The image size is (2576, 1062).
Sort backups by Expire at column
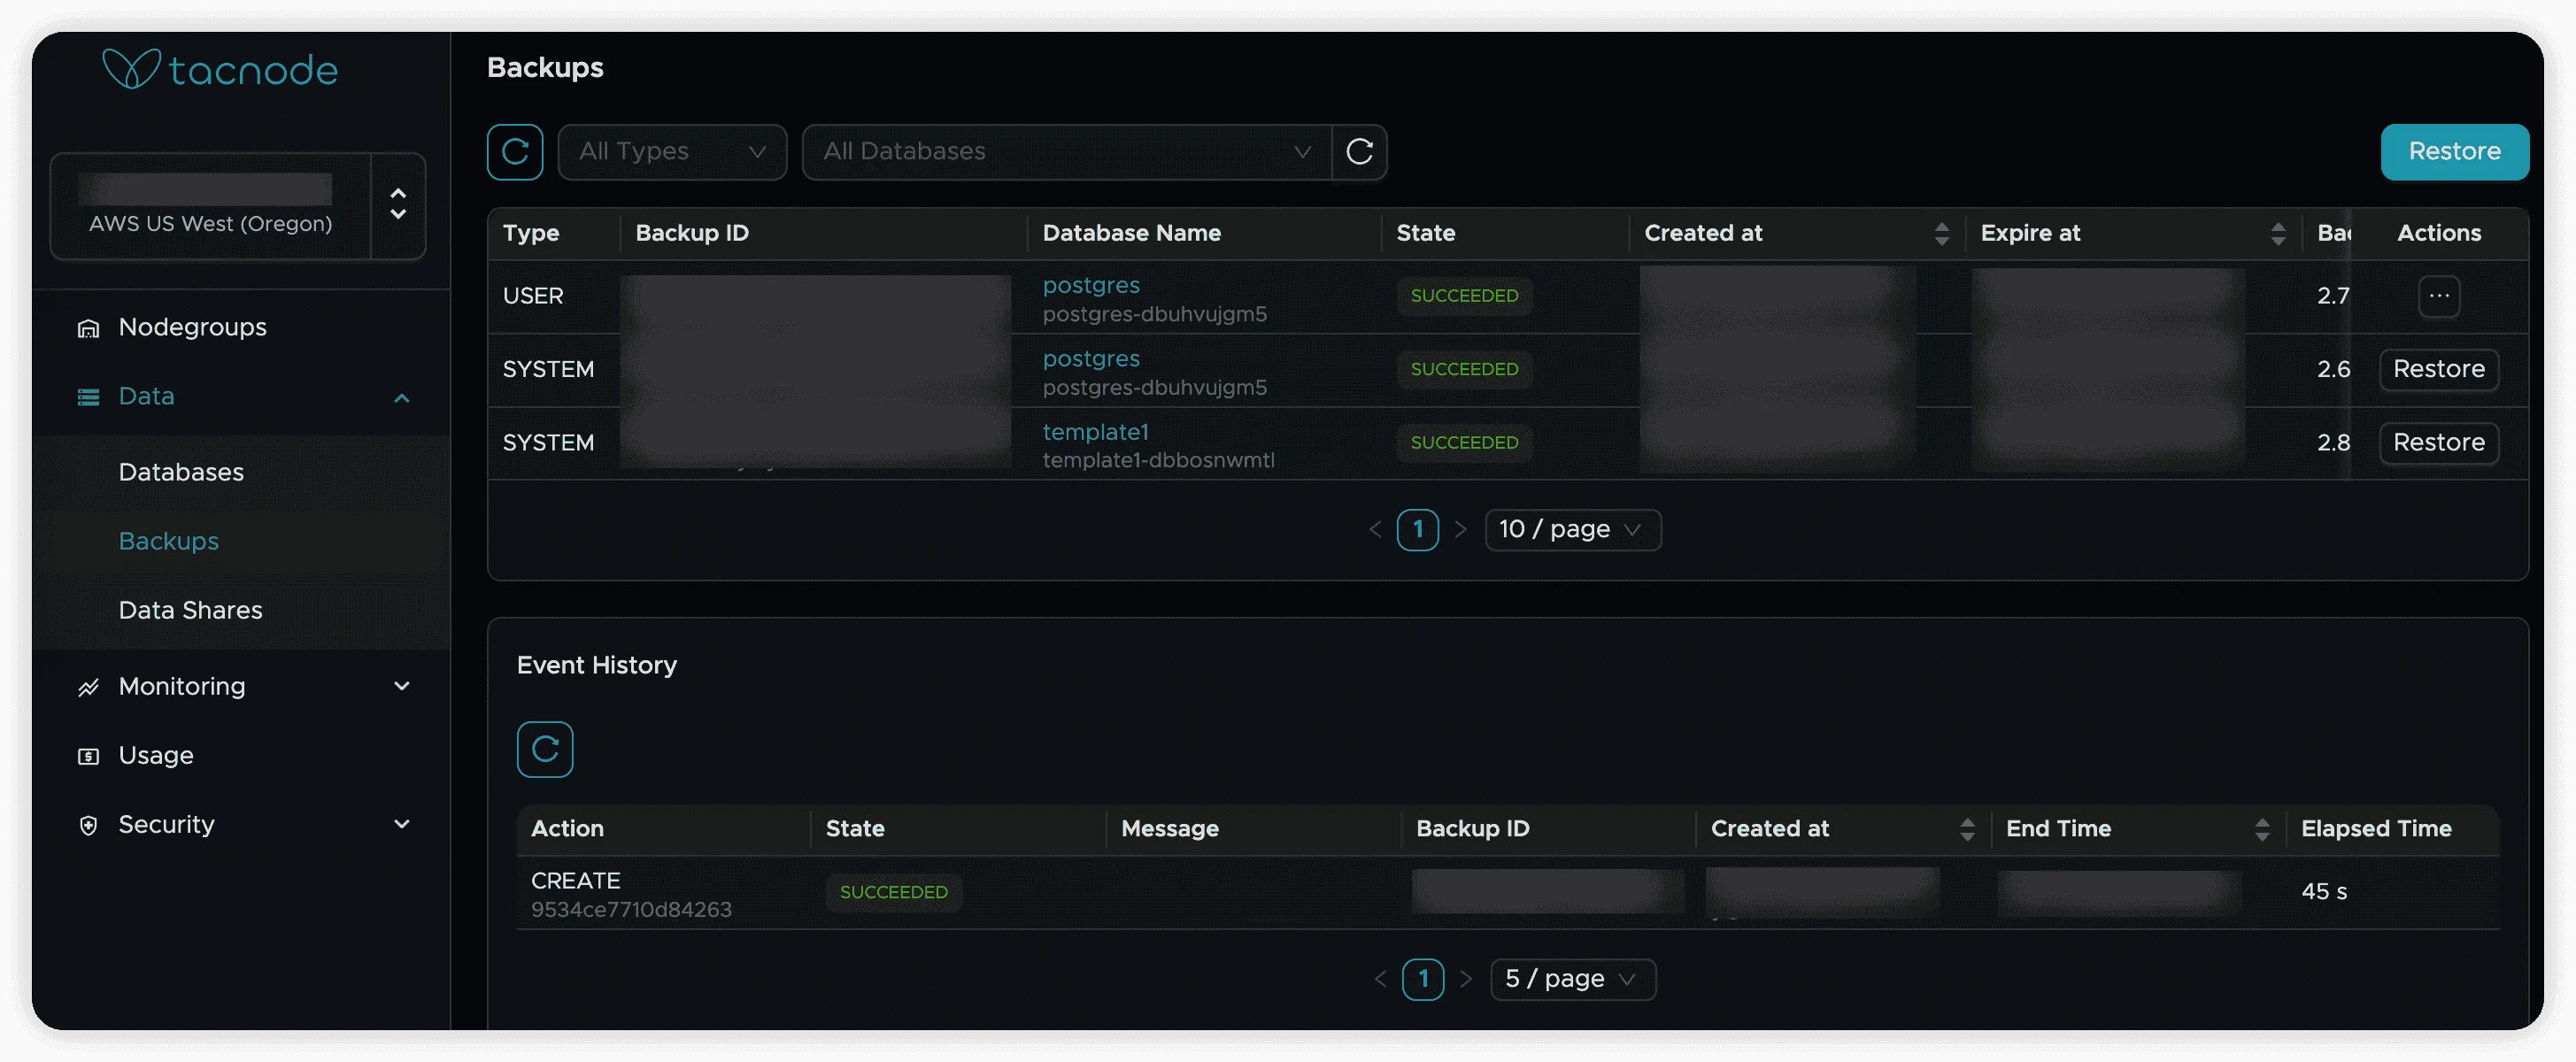point(2277,234)
